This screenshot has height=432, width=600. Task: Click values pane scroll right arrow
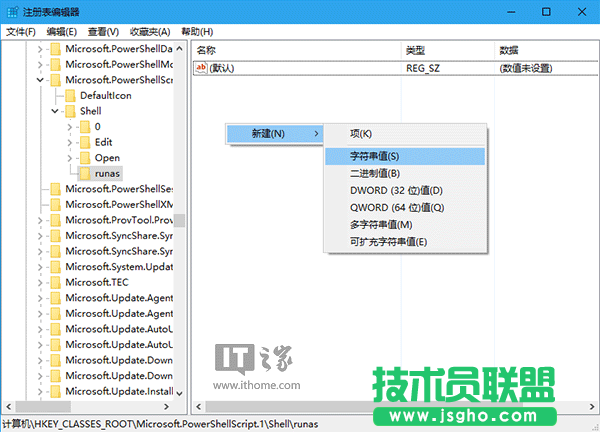592,406
